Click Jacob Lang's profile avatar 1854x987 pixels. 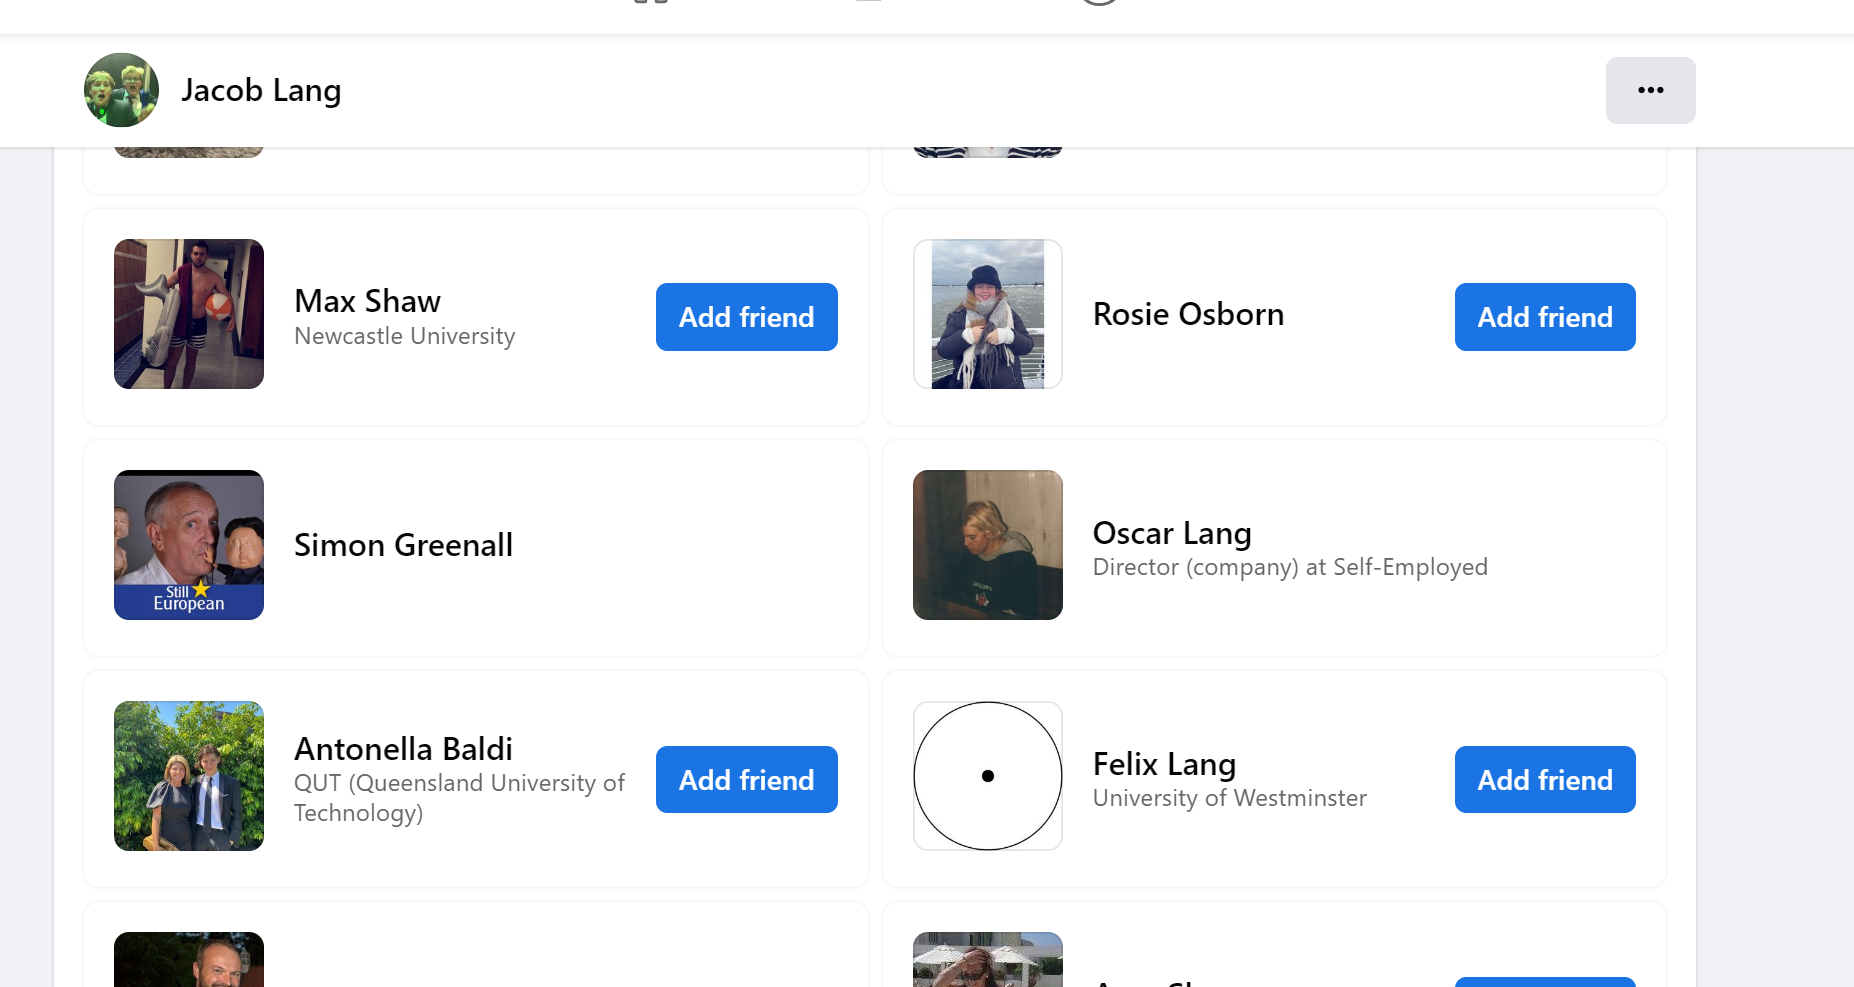pos(121,90)
